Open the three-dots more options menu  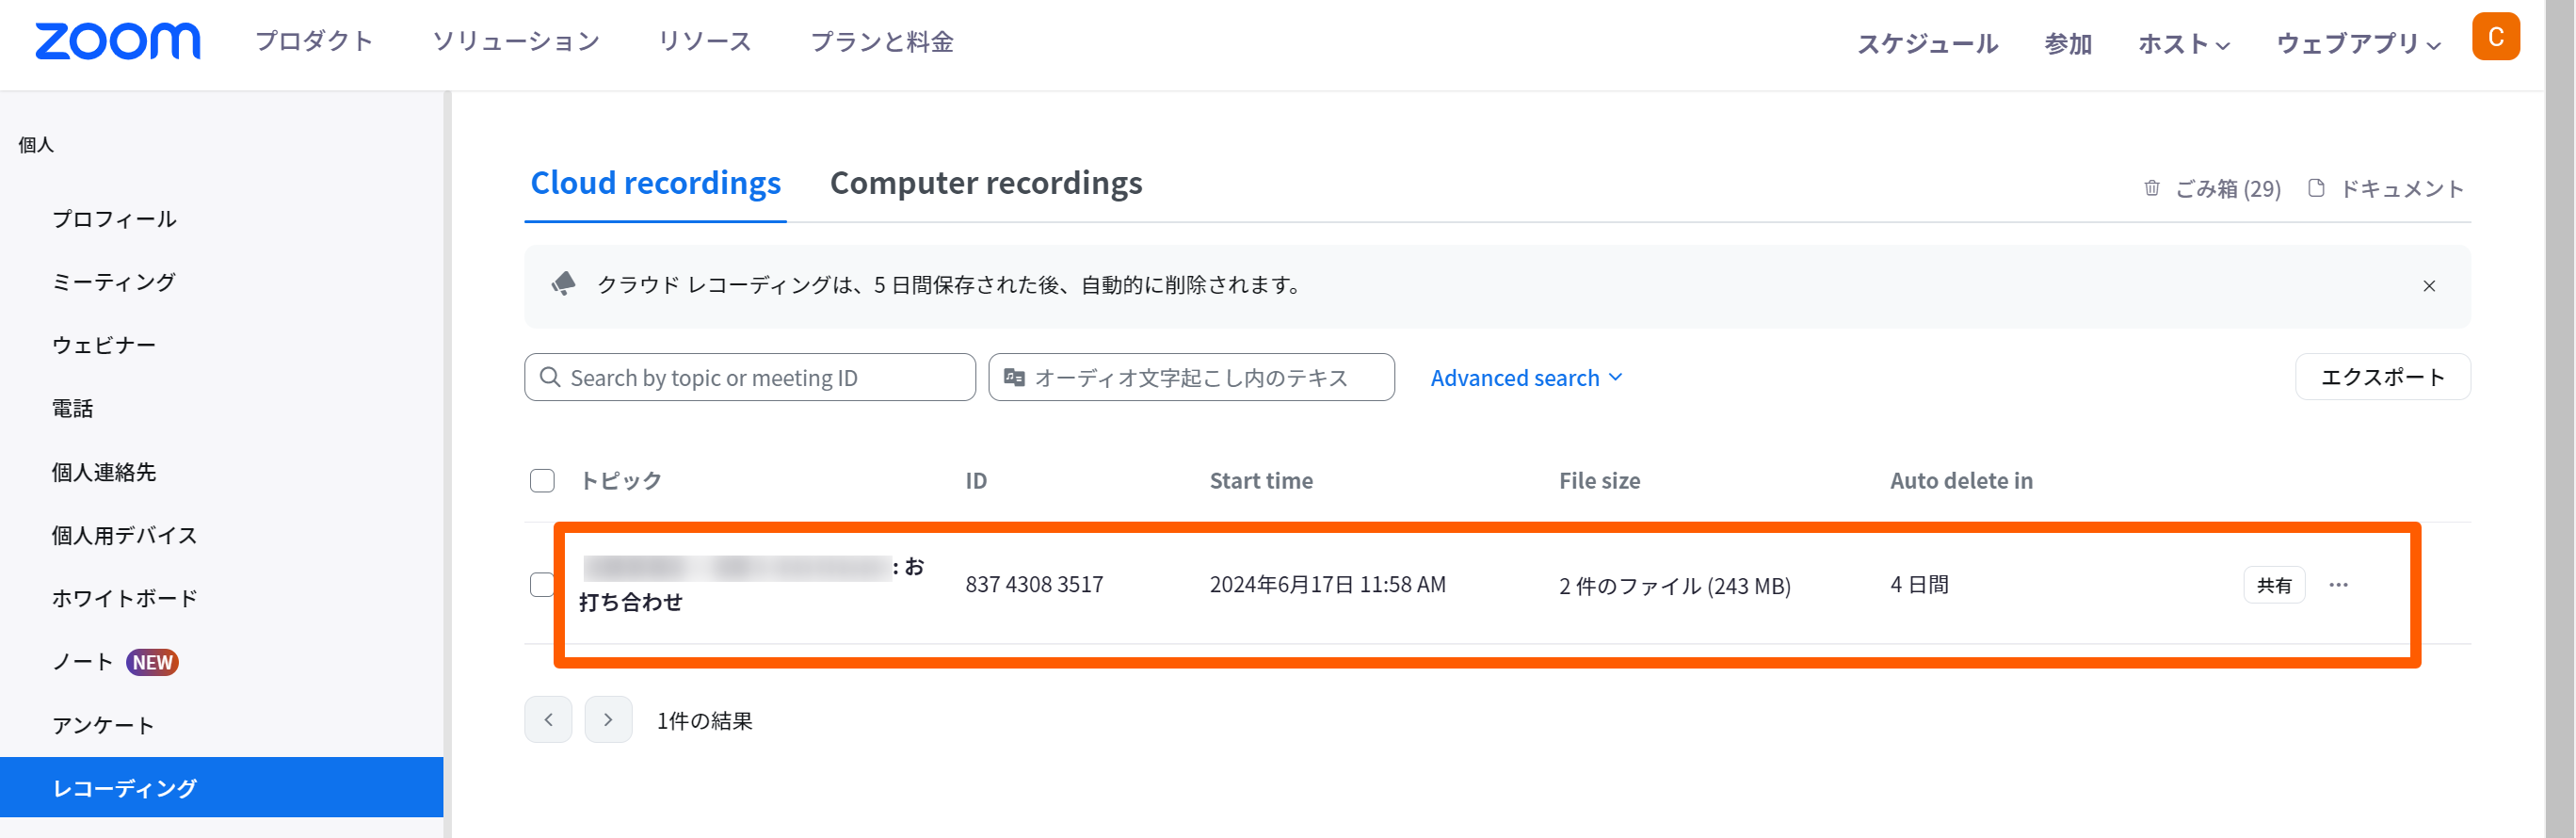click(2337, 585)
